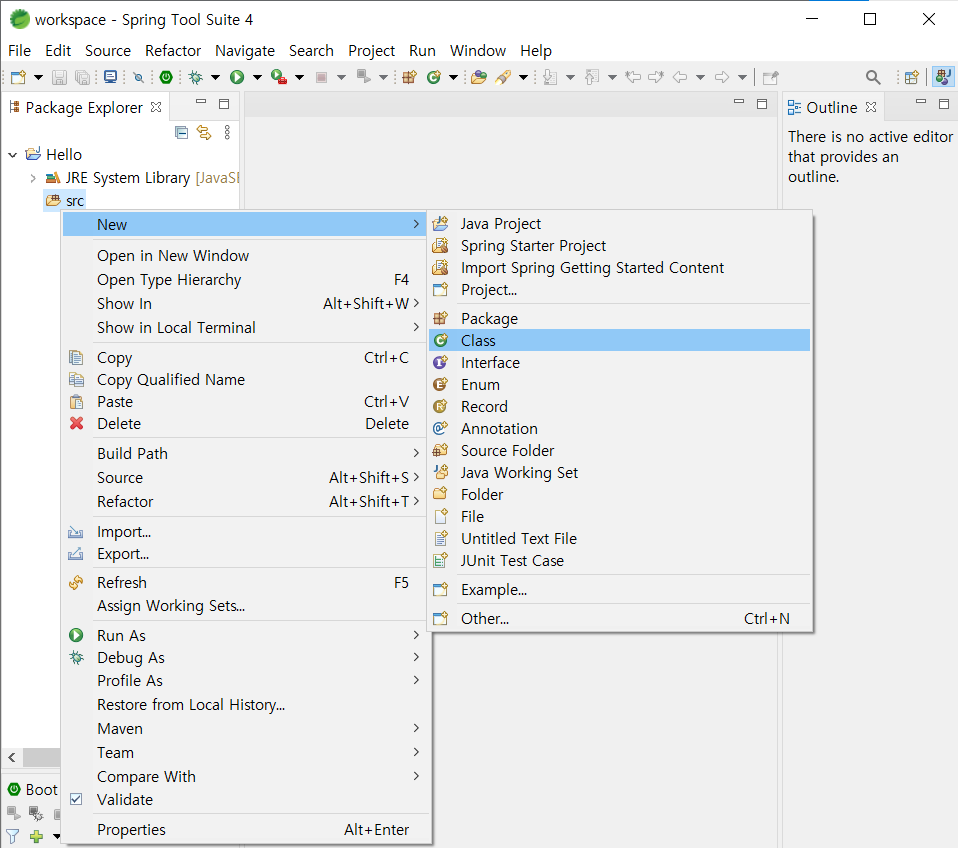
Task: Select the src folder in Package Explorer
Action: click(65, 200)
